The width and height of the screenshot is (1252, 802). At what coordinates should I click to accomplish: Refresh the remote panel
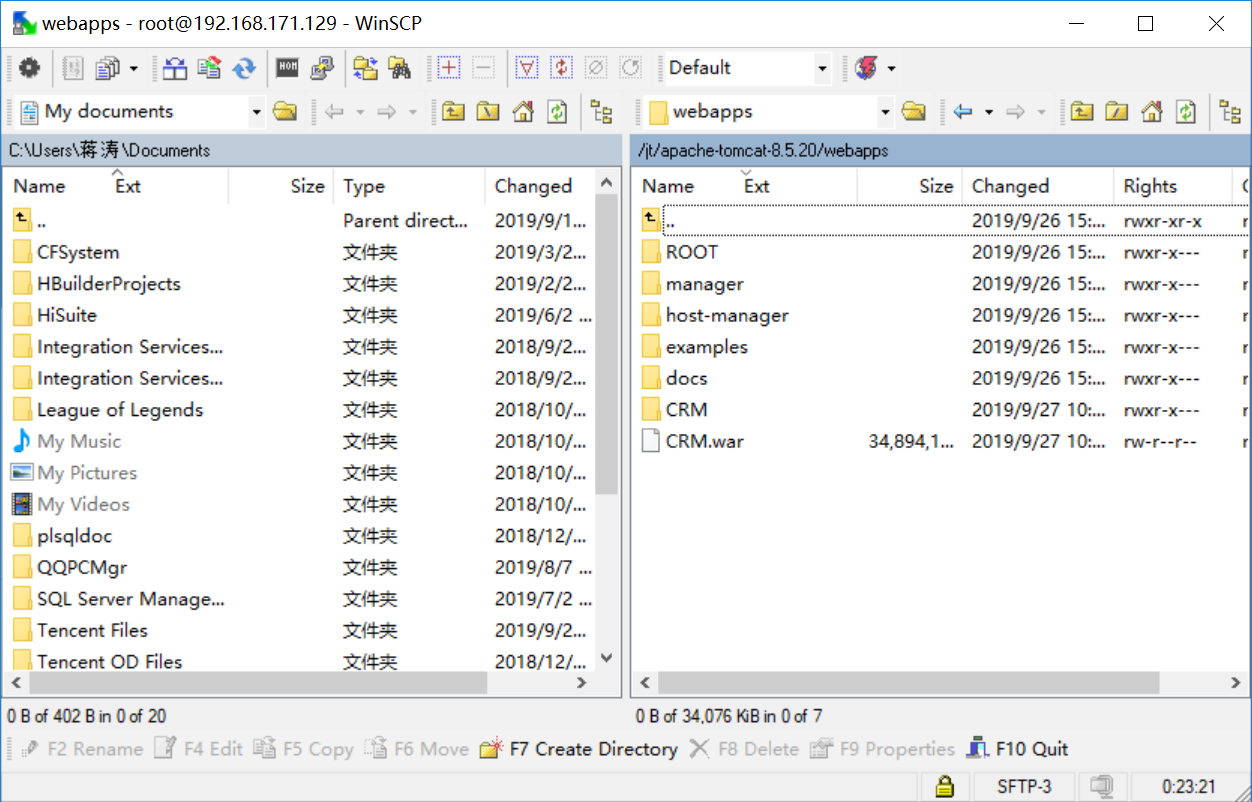[x=1185, y=111]
